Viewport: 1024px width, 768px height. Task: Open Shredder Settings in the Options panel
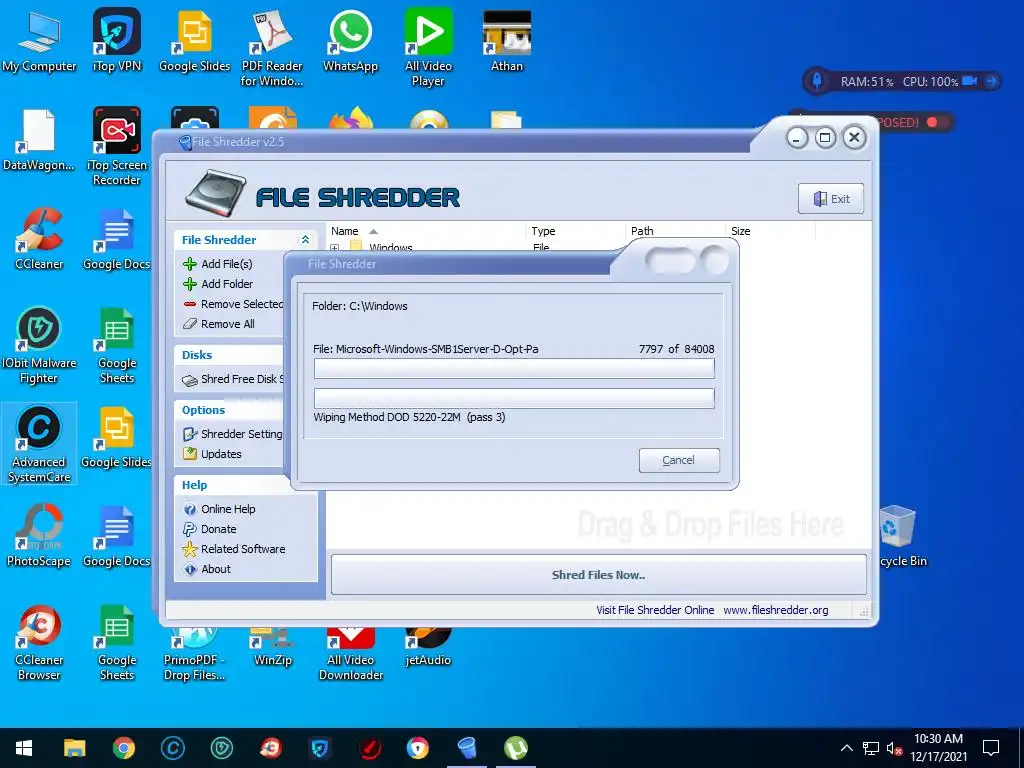(x=233, y=434)
